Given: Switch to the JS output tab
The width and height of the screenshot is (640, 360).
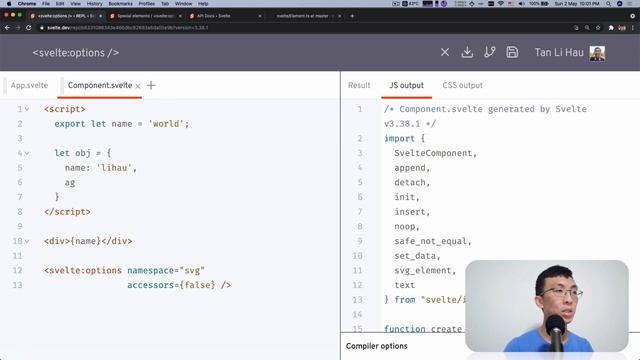Looking at the screenshot, I should (406, 85).
